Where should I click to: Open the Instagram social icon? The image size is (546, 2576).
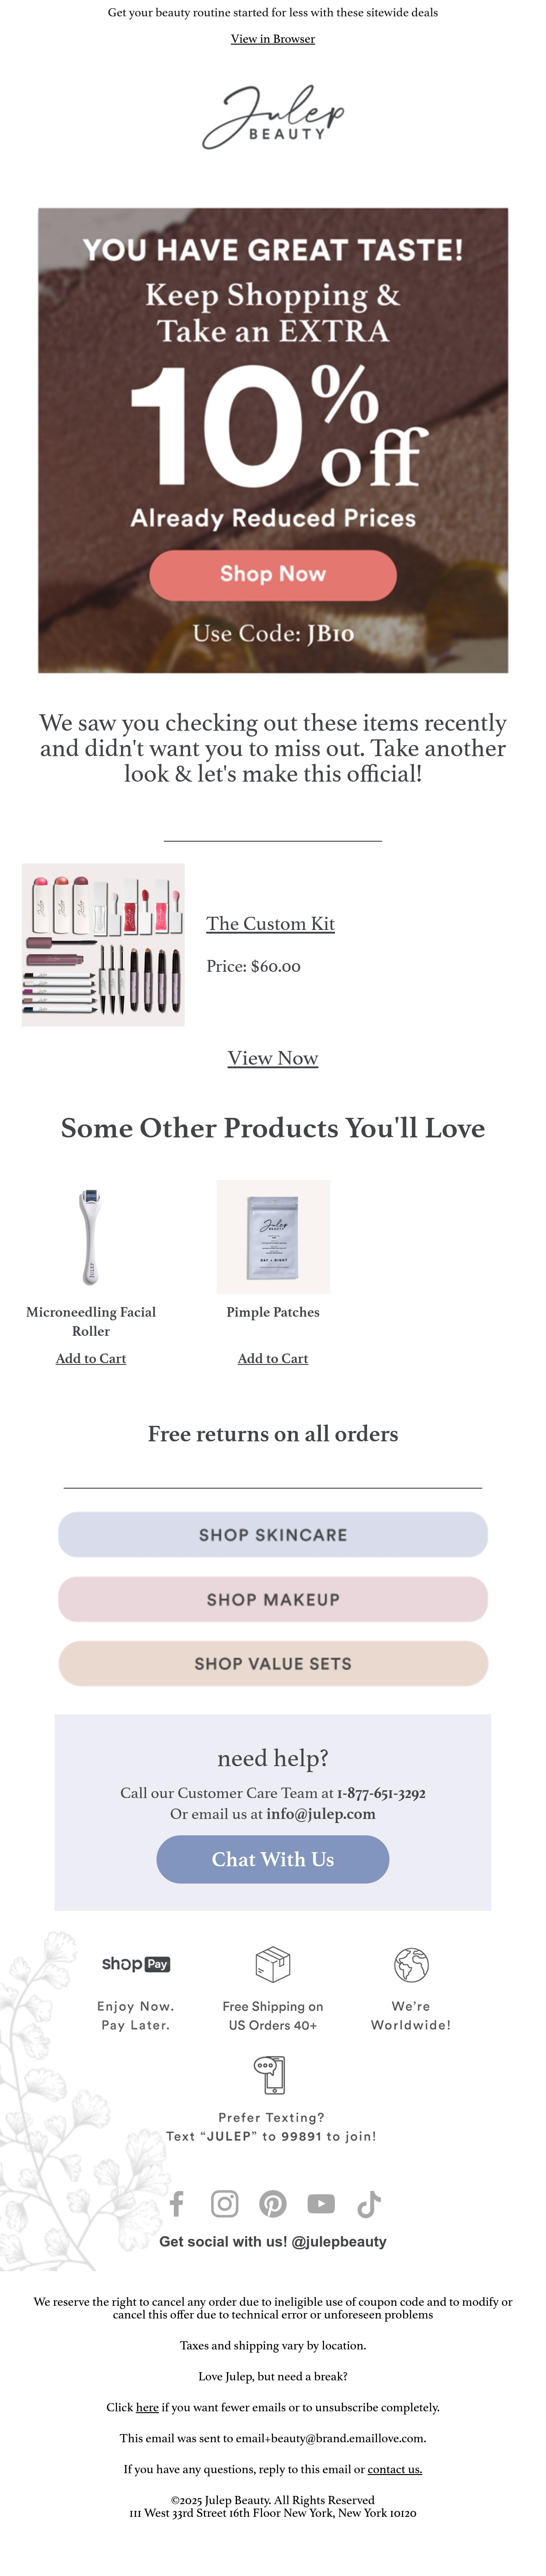[x=225, y=2203]
